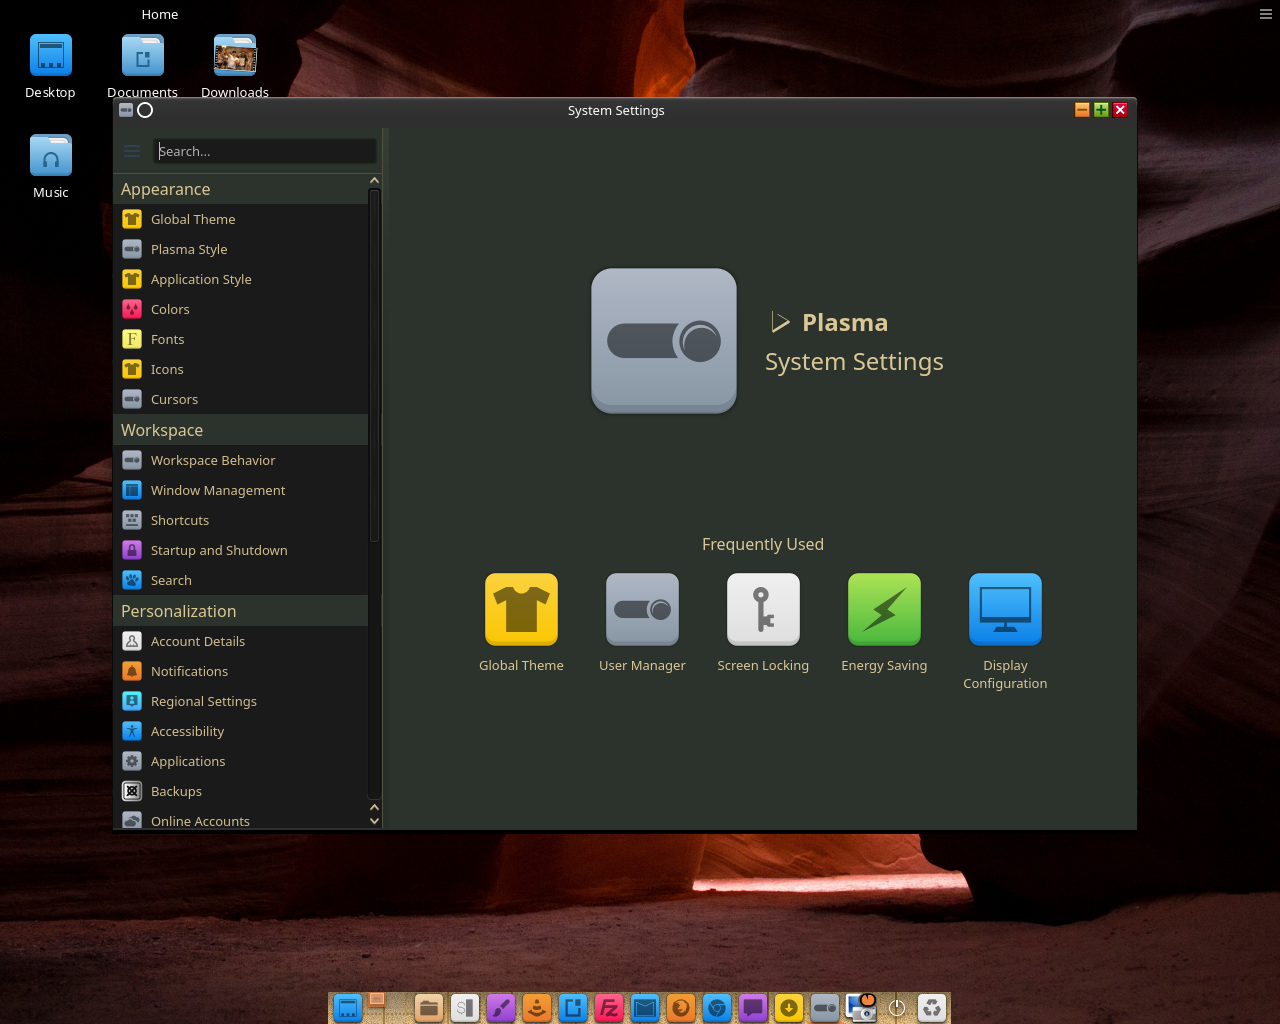Screen dimensions: 1280x1024
Task: Select Backups in the sidebar
Action: (x=241, y=791)
